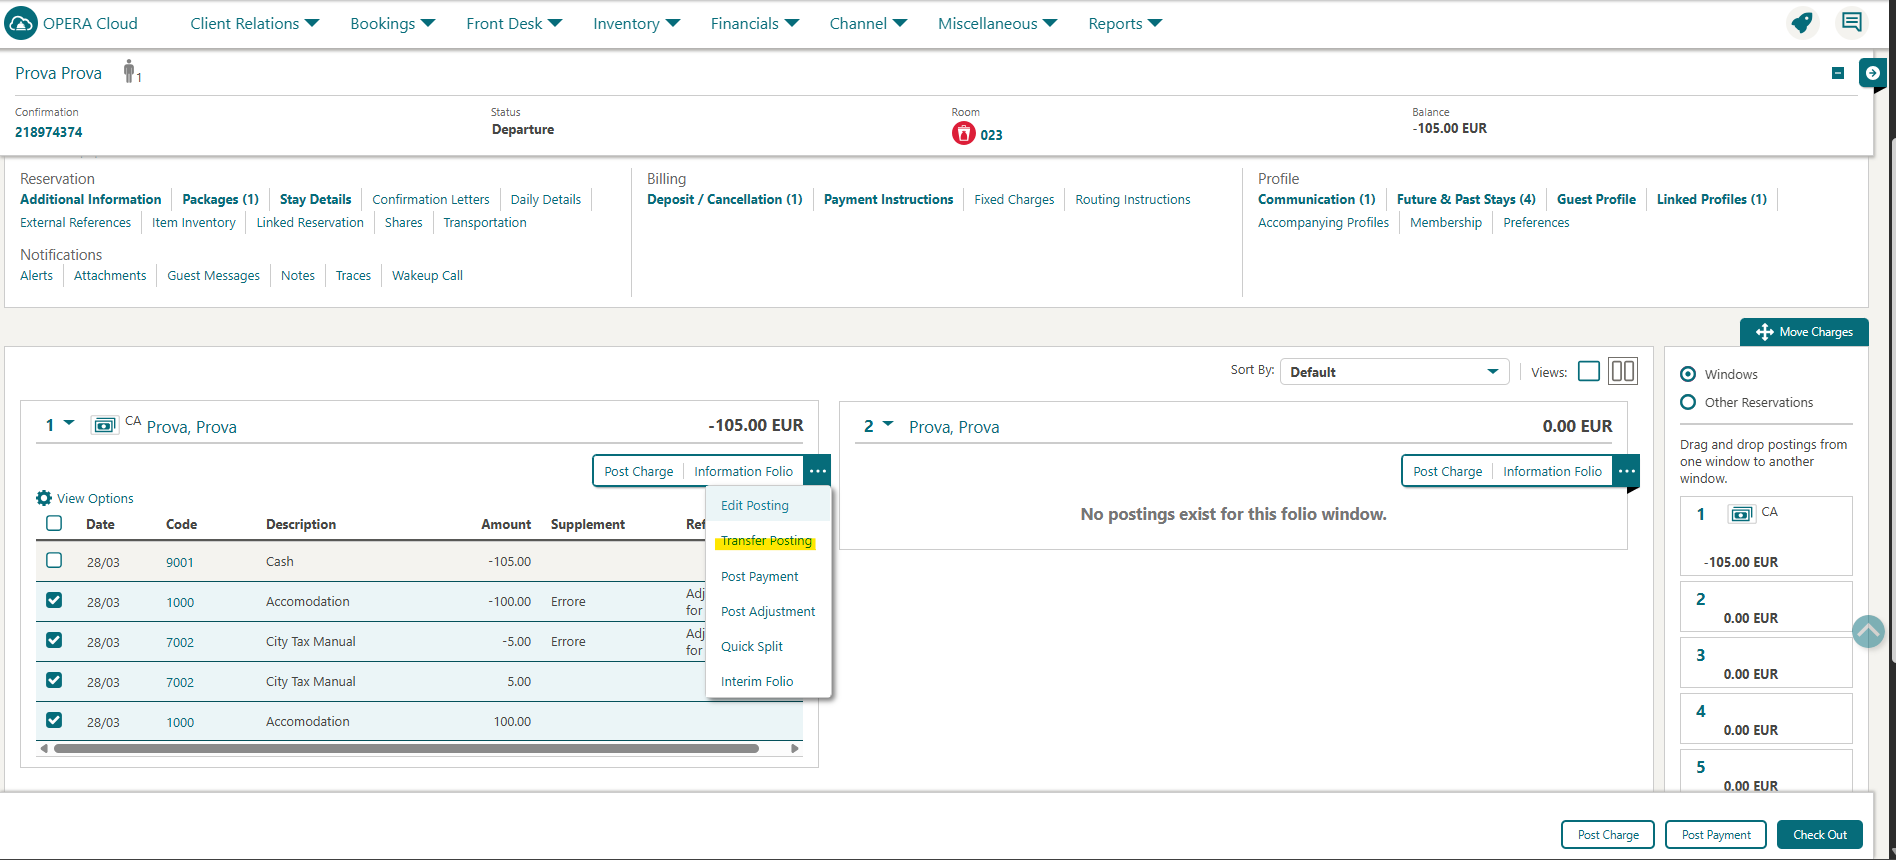Screen dimensions: 1896x860
Task: Open the Sort By Default dropdown
Action: pos(1394,372)
